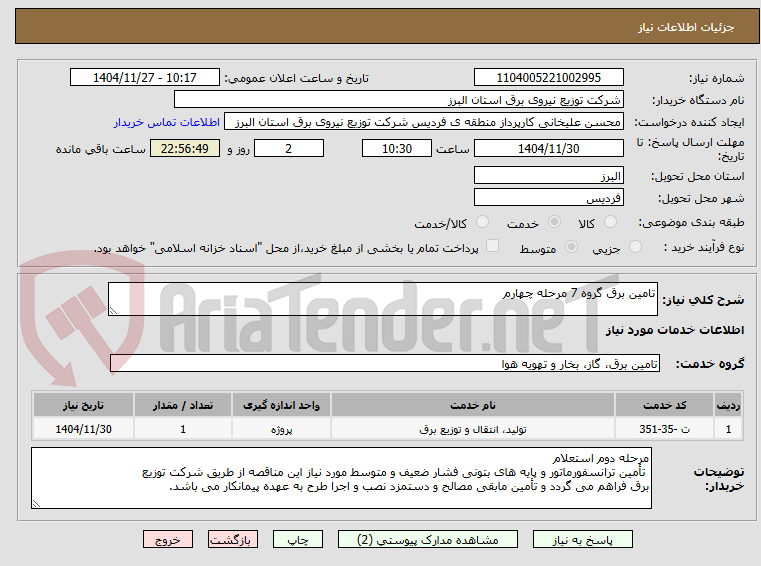Select the متوسط purchase type radio
Screen dimensions: 761x566
click(571, 247)
